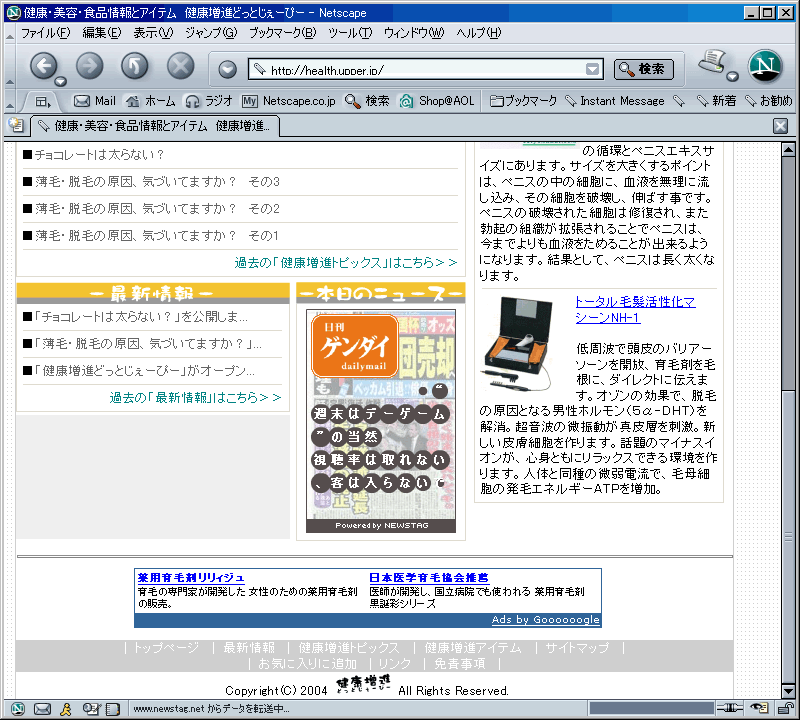Open the print options dropdown arrow
800x720 pixels.
click(x=732, y=77)
